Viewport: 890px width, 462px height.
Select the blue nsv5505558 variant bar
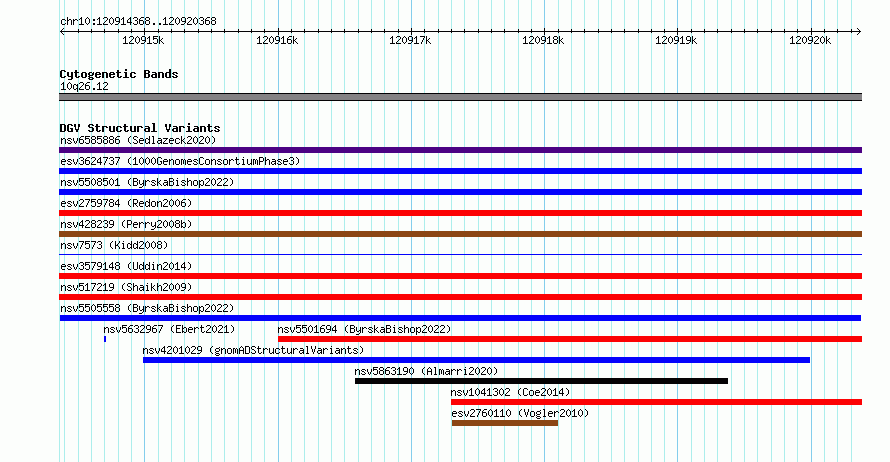click(x=460, y=318)
